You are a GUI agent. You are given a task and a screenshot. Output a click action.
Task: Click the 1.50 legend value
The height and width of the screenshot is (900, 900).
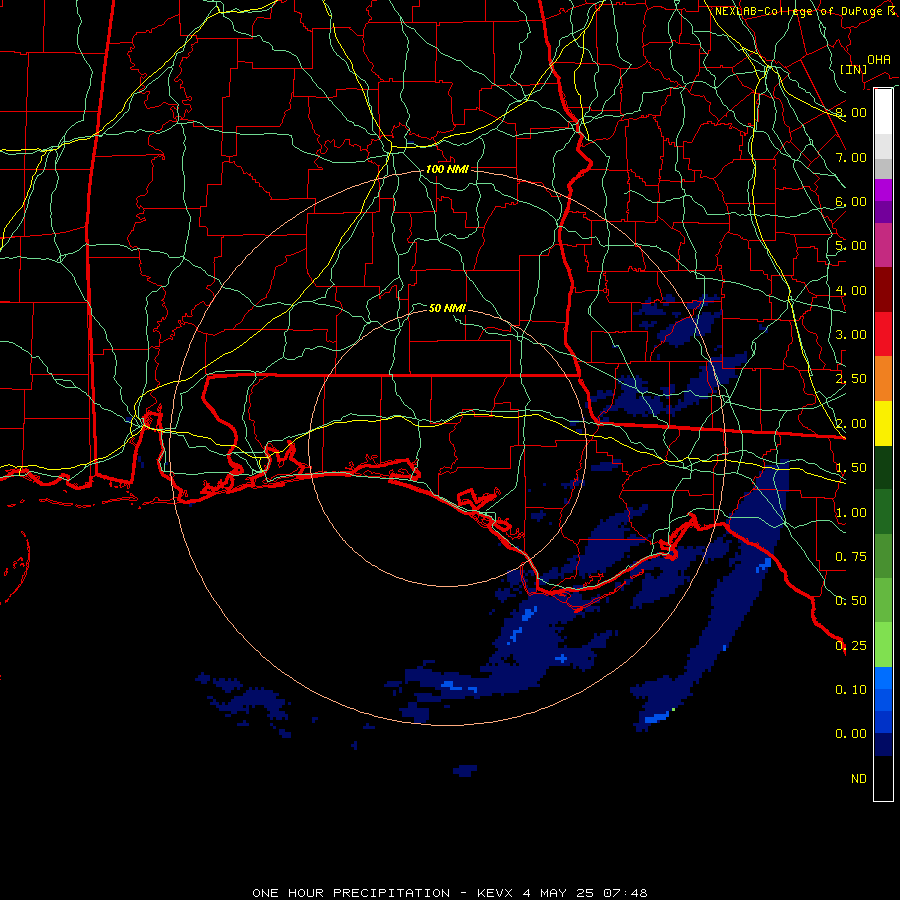tap(851, 468)
